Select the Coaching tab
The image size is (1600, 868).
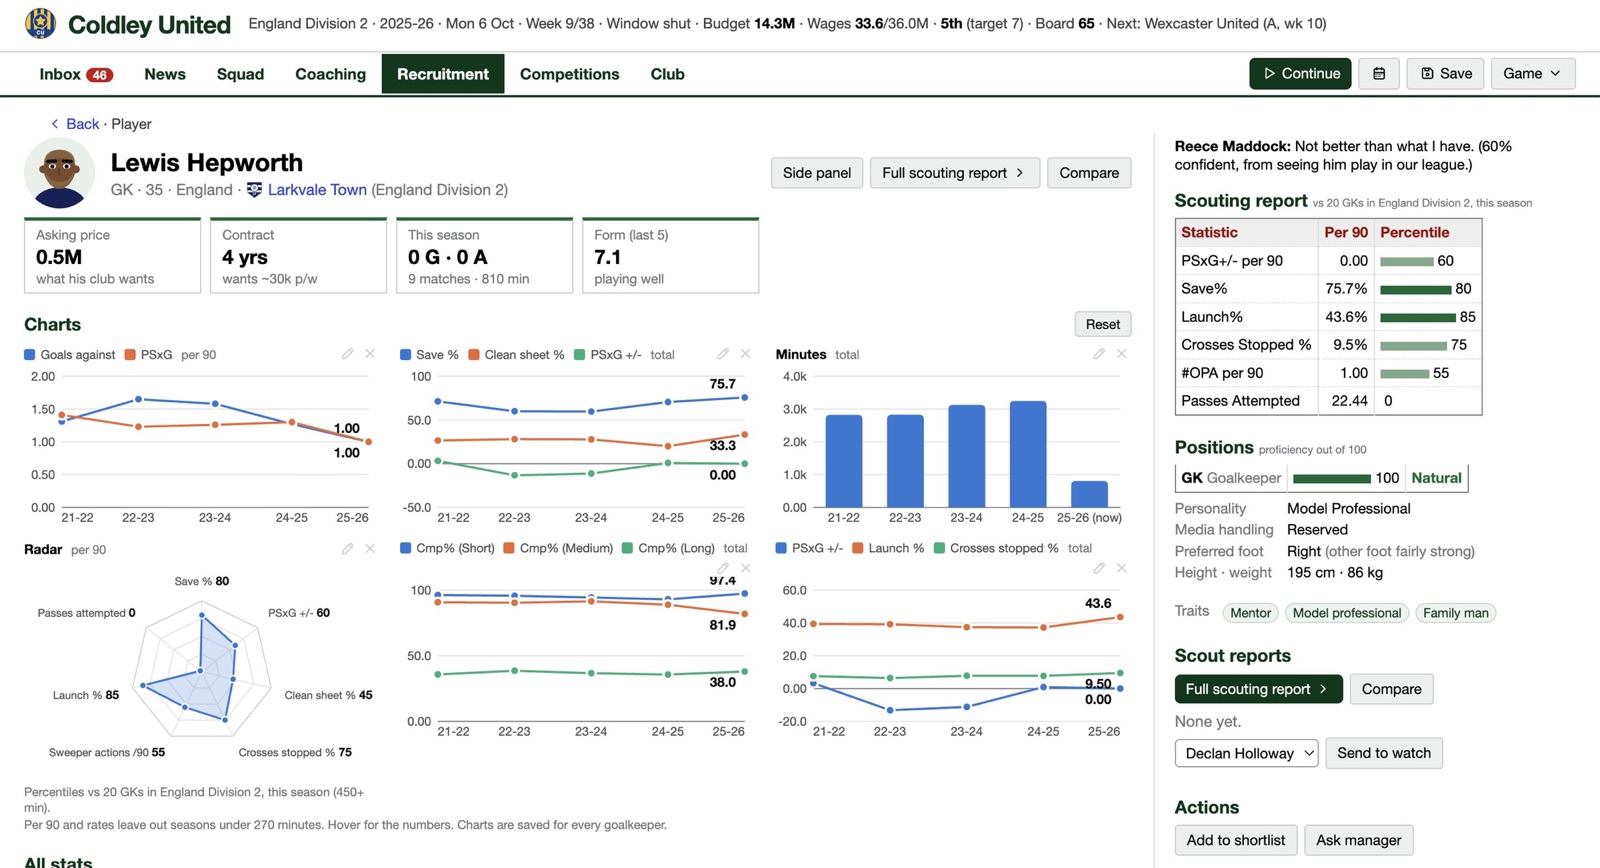tap(330, 74)
